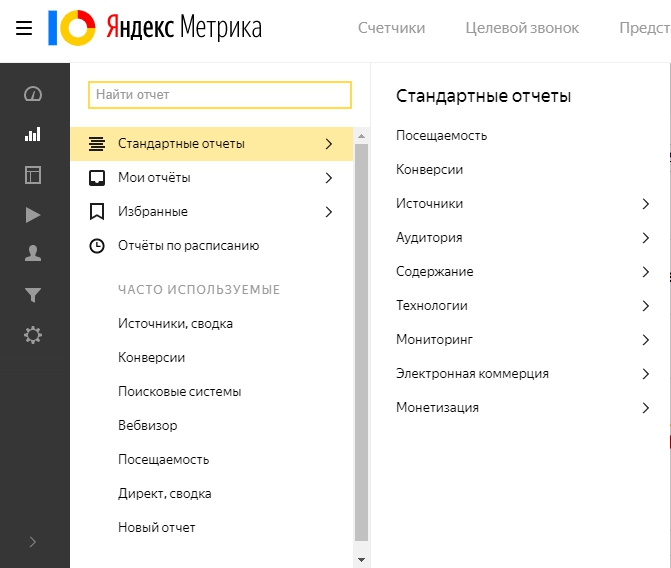
Task: Expand the Источники submenu arrow
Action: click(646, 204)
